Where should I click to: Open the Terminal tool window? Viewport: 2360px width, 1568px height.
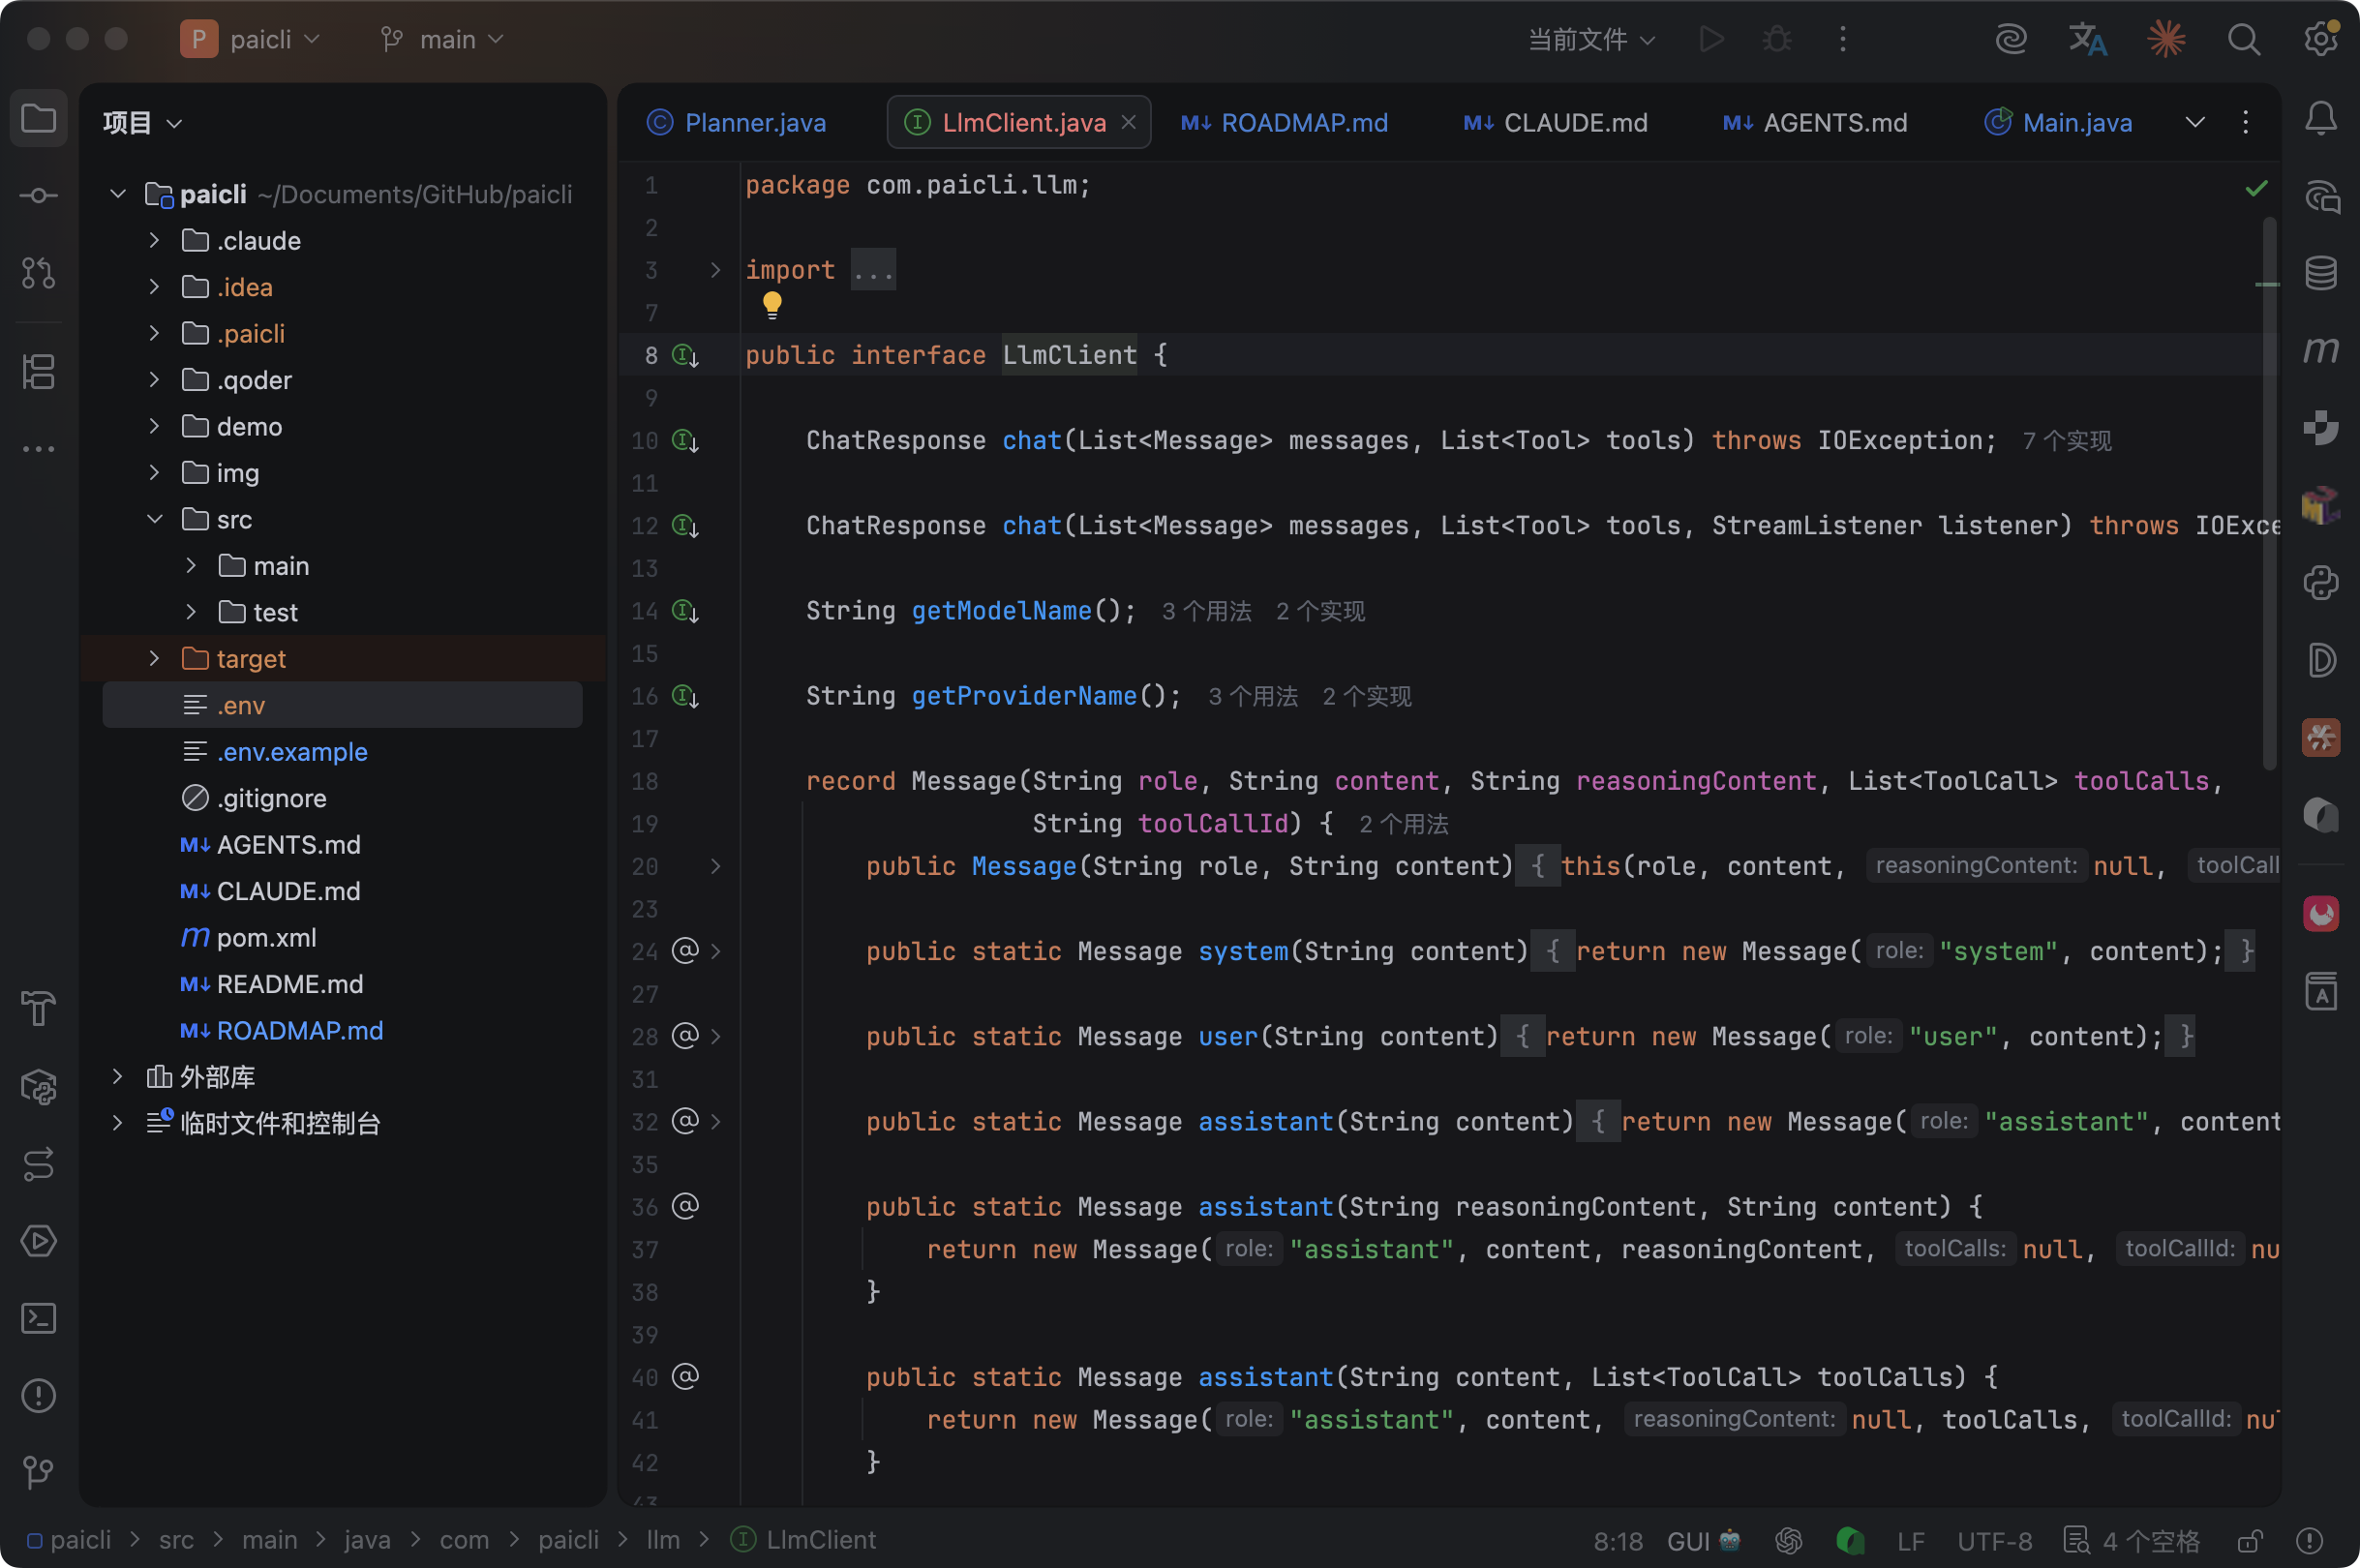tap(38, 1318)
